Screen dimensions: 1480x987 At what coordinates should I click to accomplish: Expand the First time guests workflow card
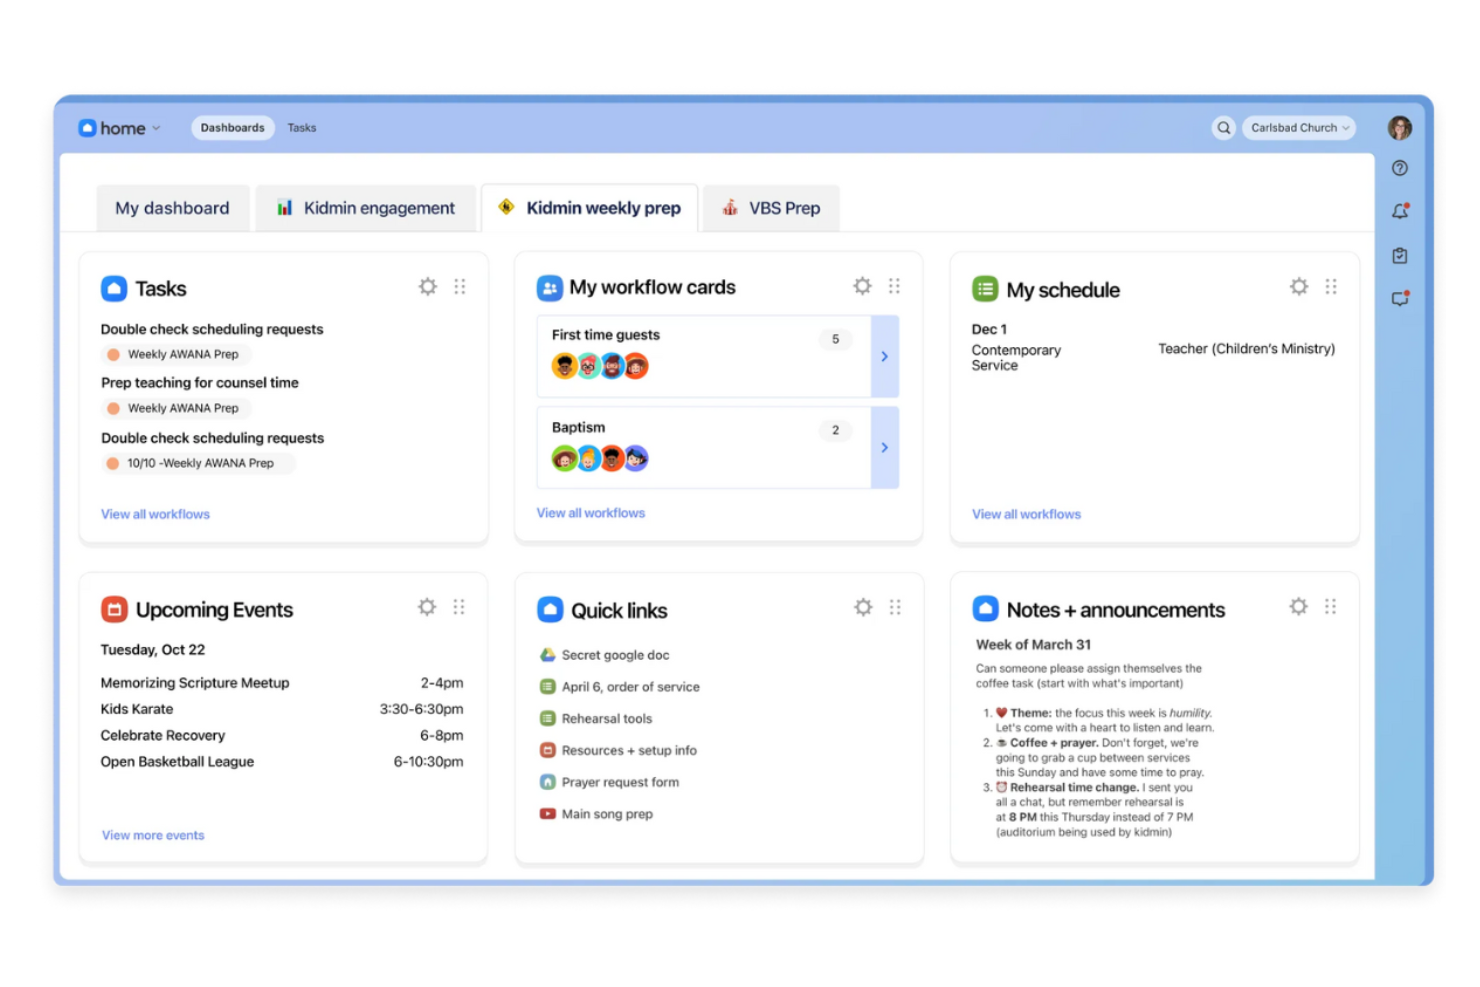coord(884,356)
